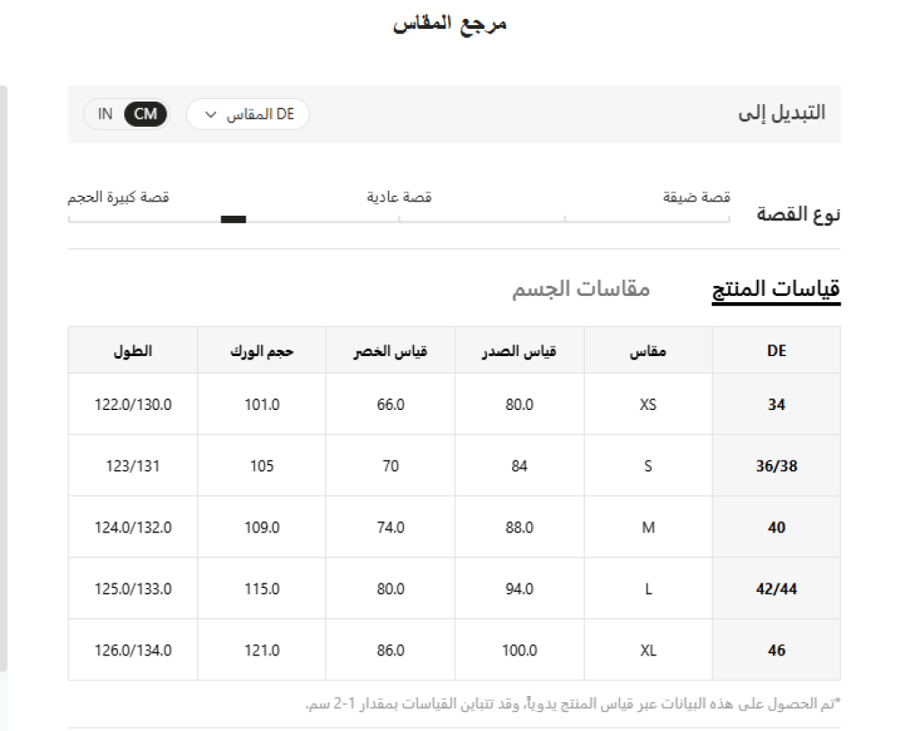Click the 101.0 hip value
This screenshot has width=900, height=731.
click(x=262, y=405)
